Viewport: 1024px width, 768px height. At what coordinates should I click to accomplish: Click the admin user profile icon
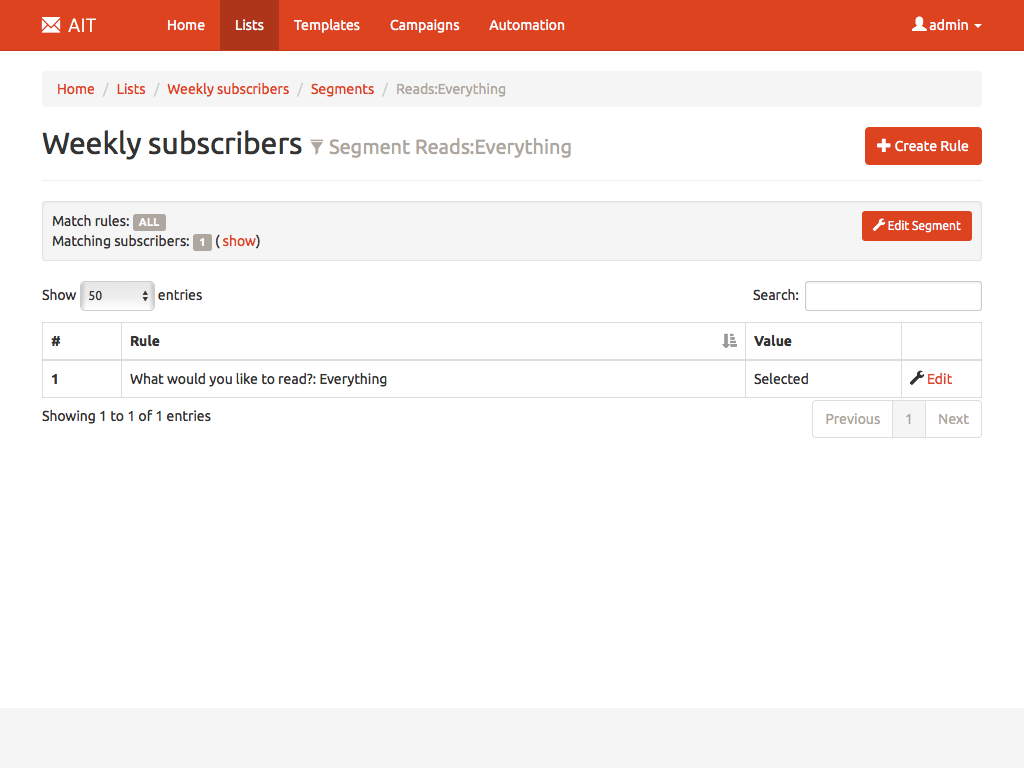coord(919,24)
